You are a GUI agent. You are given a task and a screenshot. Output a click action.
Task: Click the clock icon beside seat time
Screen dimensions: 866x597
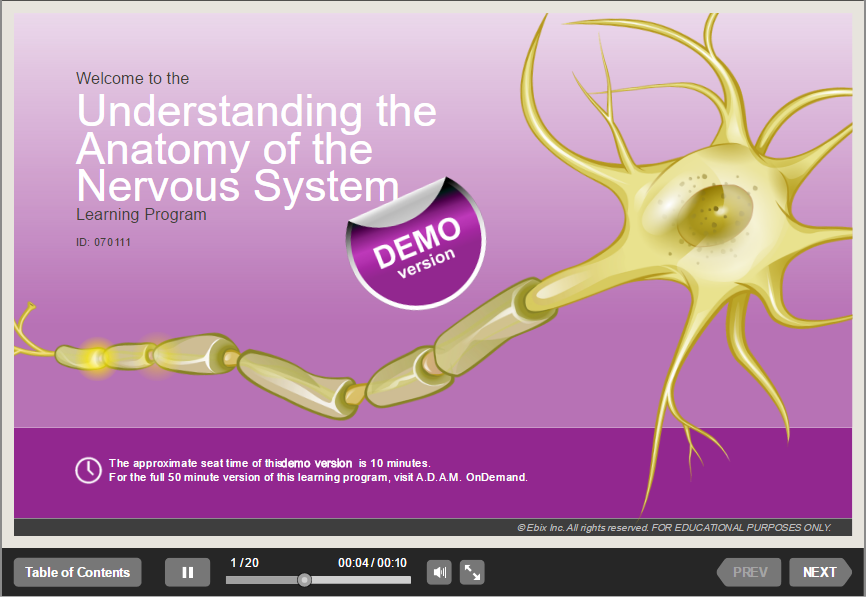coord(88,470)
